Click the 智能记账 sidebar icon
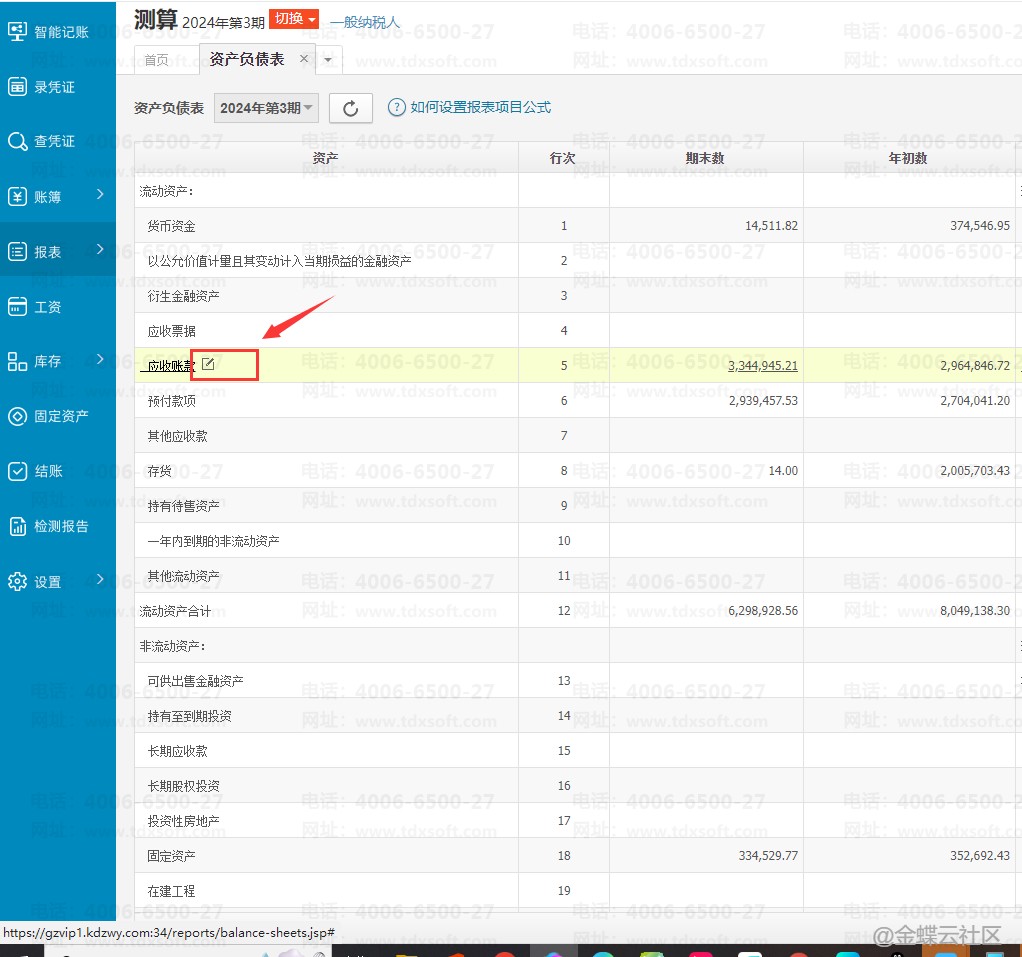This screenshot has height=957, width=1022. coord(17,31)
